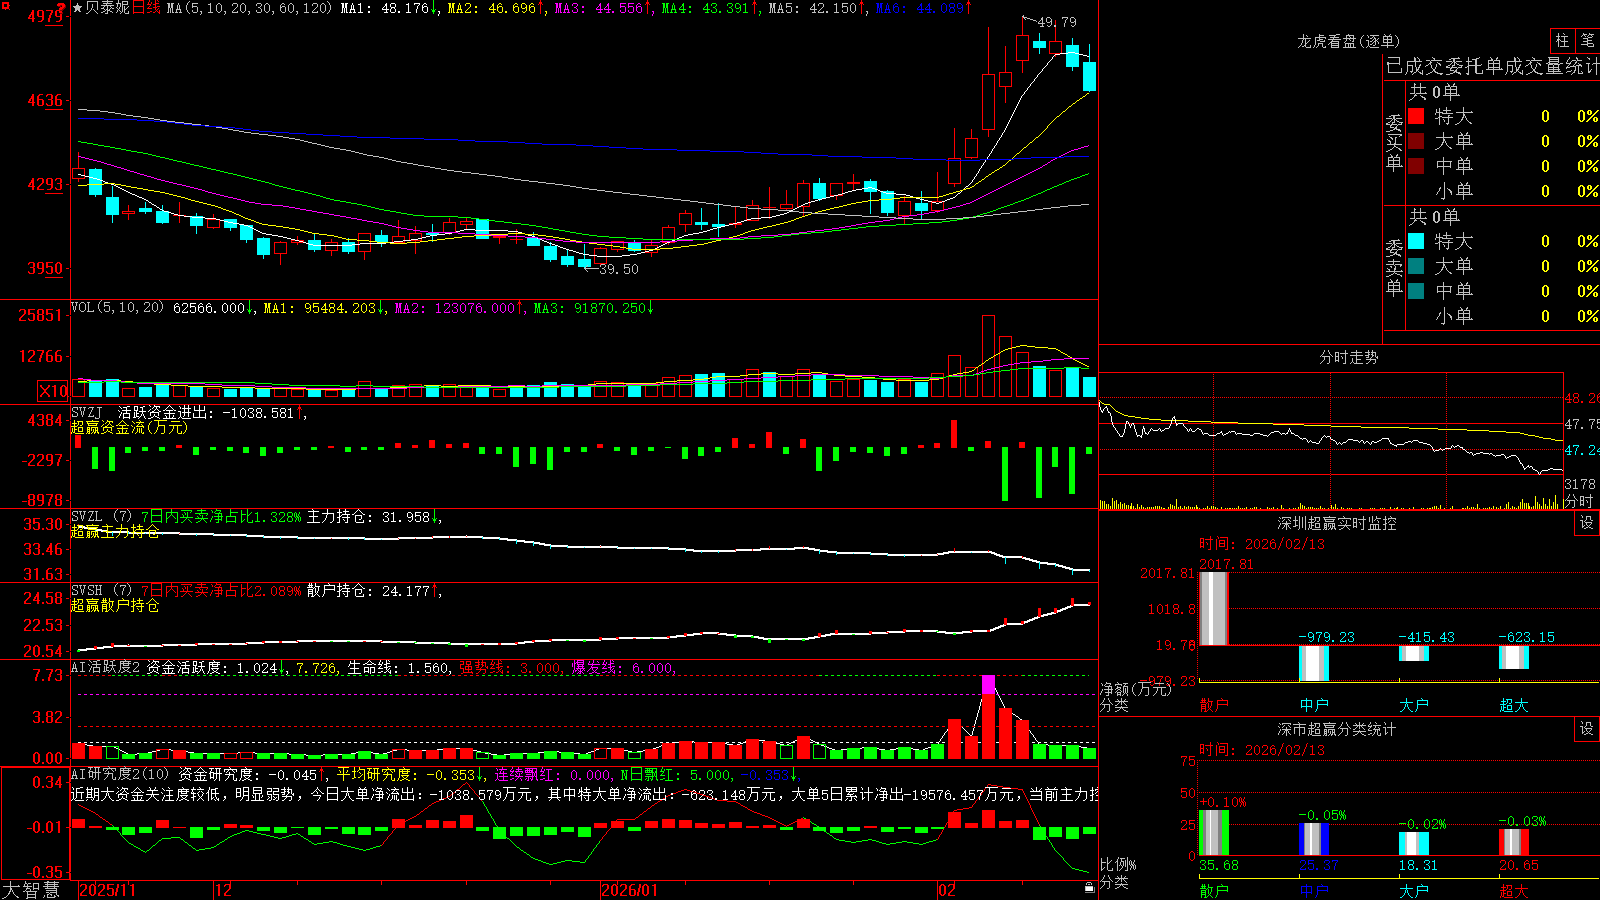Click the 深市超赢分类统计 panel title
1600x900 pixels.
(1336, 729)
